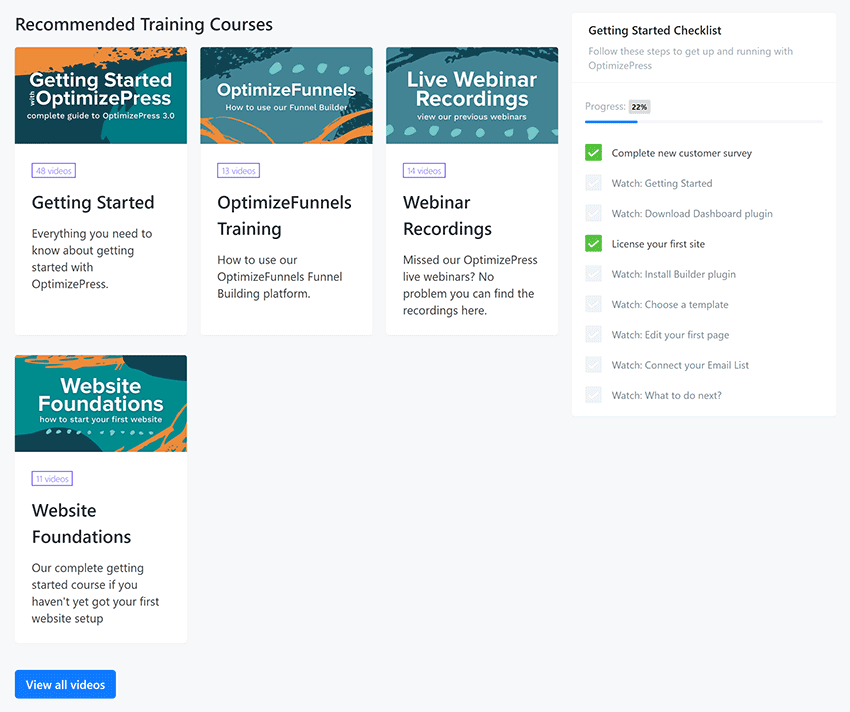Click the checklist progress bar
The width and height of the screenshot is (850, 712).
coord(704,121)
